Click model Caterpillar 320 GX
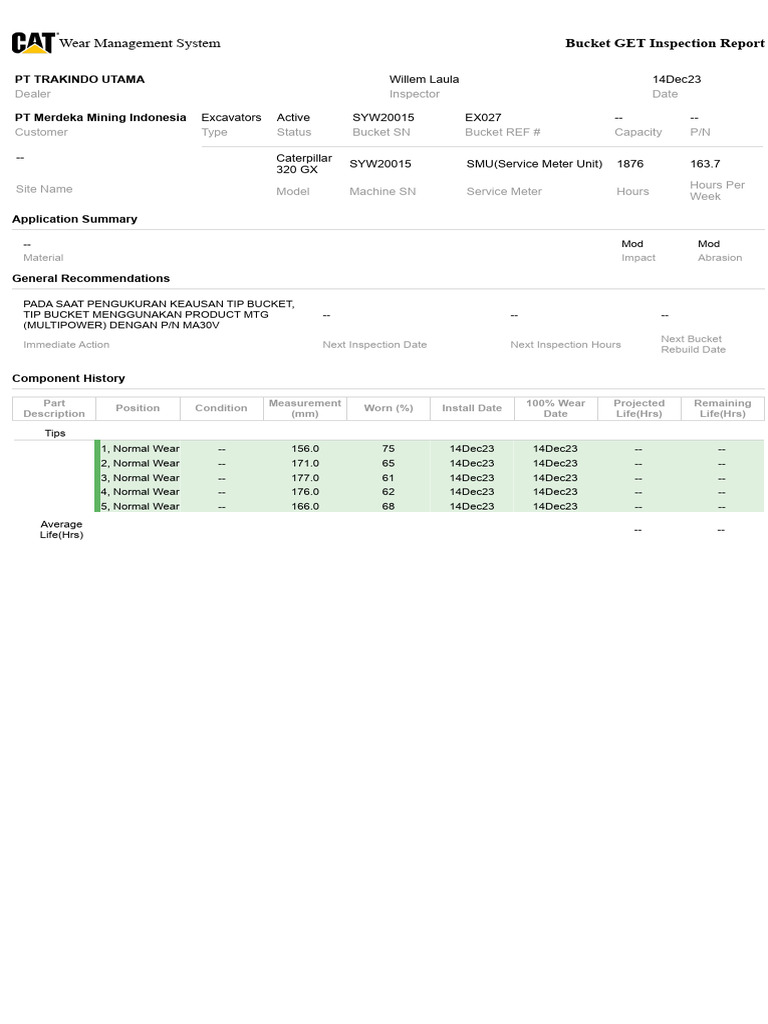The width and height of the screenshot is (768, 1024). [304, 163]
